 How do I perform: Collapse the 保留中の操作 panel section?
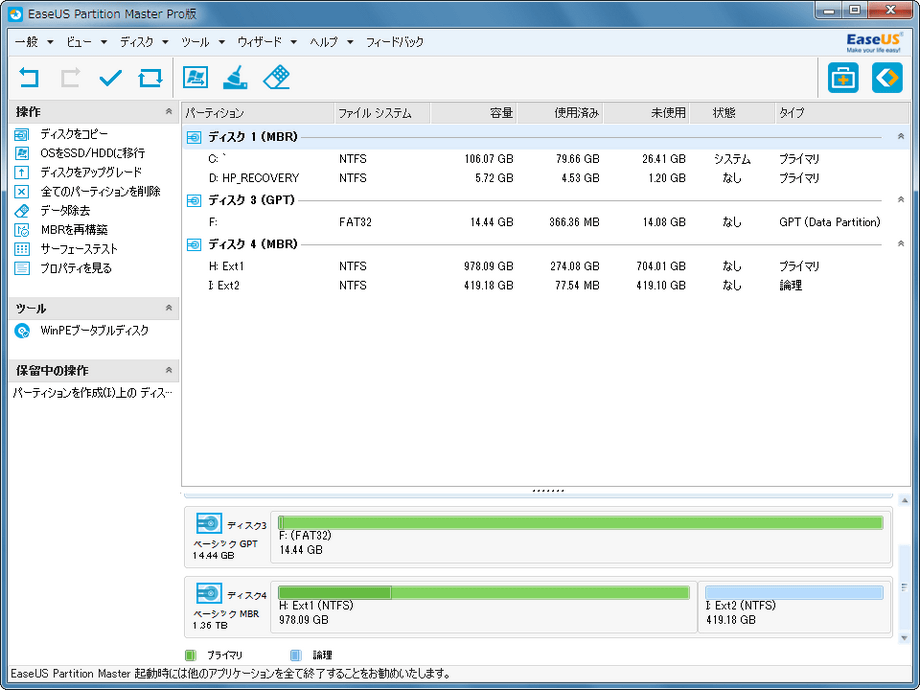(168, 370)
